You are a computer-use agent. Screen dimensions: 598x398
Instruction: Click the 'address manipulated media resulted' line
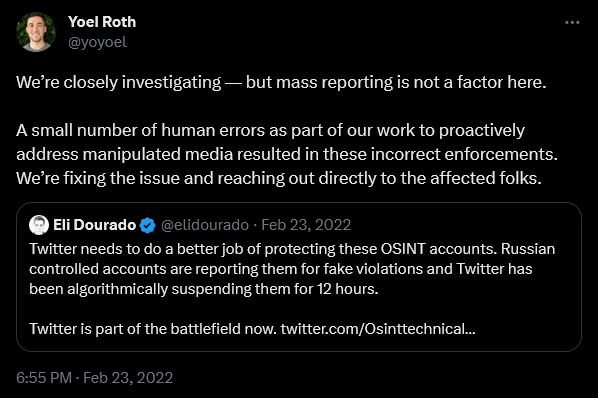point(287,154)
